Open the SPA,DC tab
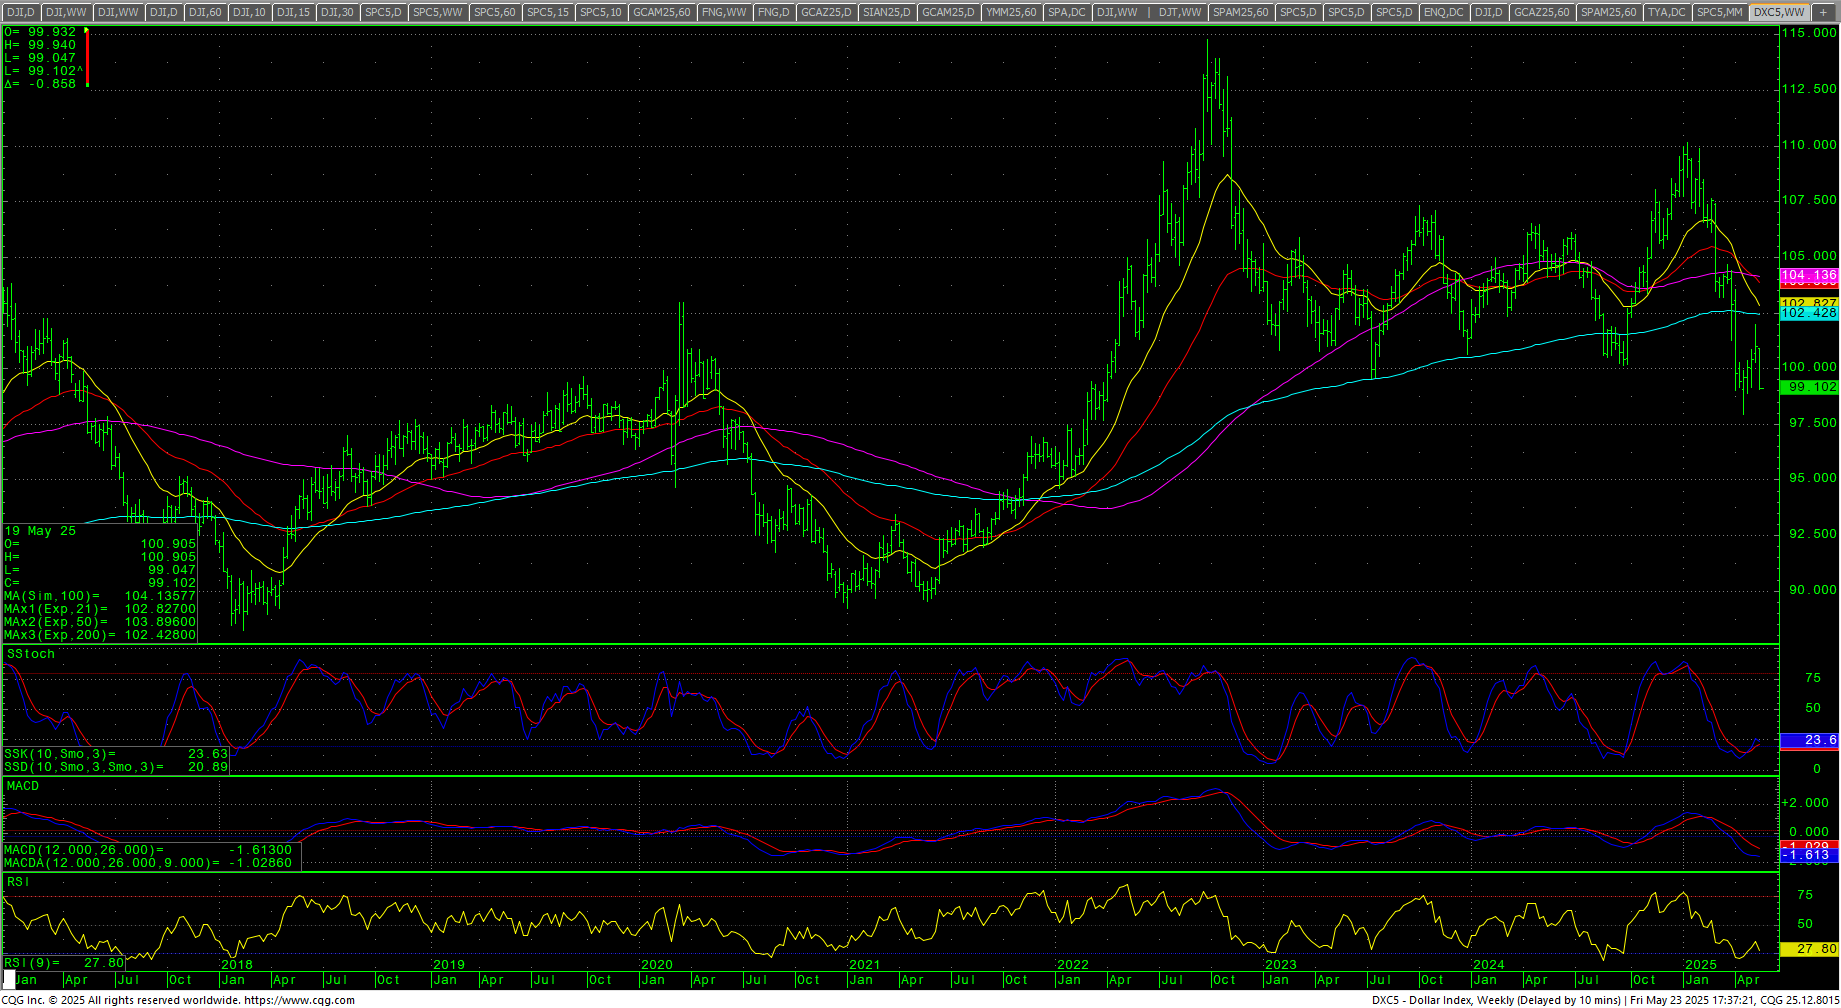 tap(1066, 12)
